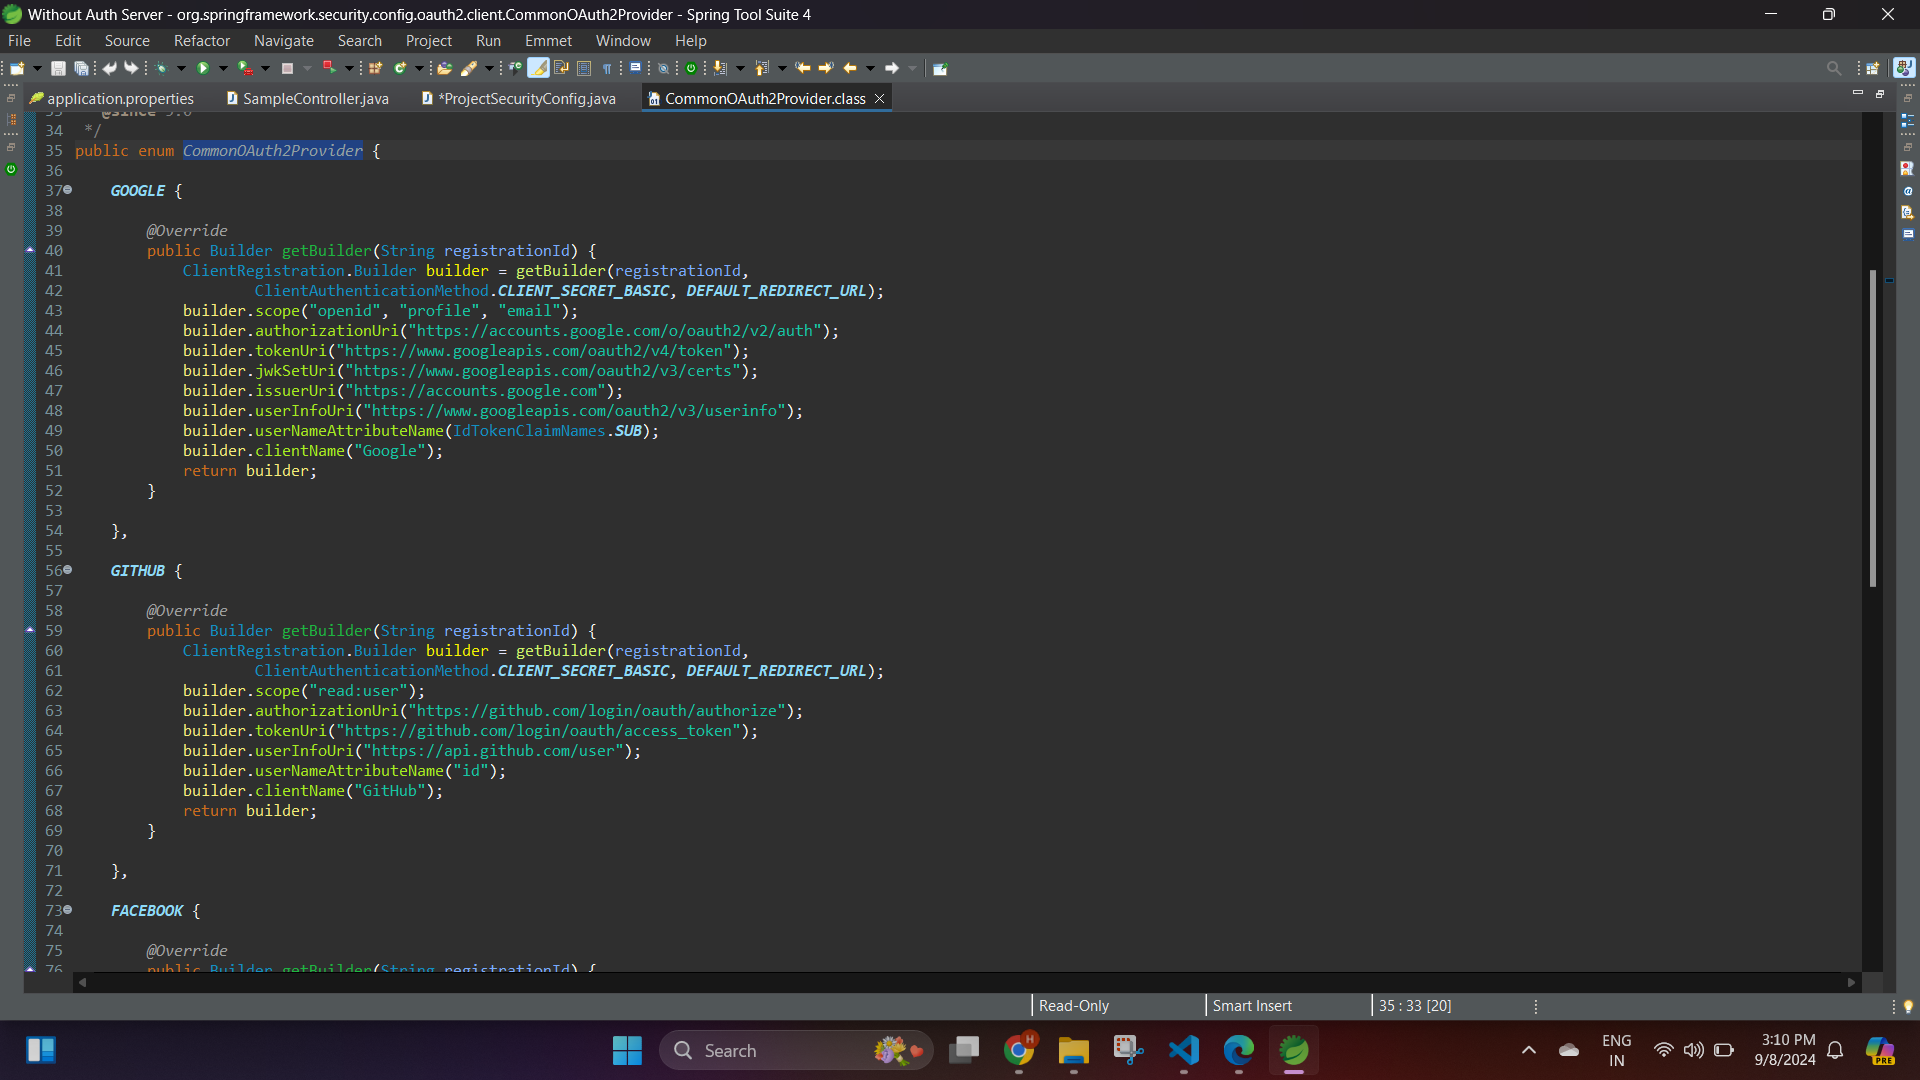The image size is (1920, 1080).
Task: Maximize the editor area button
Action: 1880,93
